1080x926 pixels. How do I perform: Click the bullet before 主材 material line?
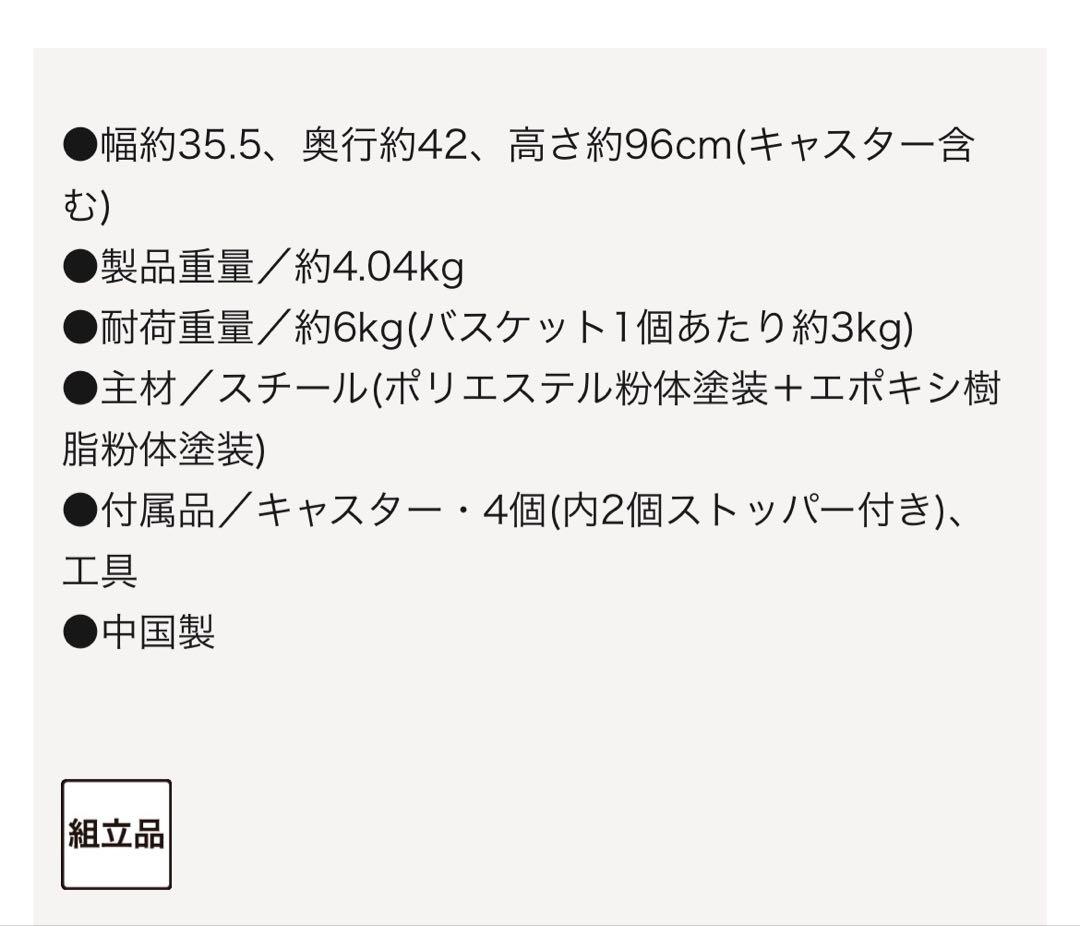pos(80,389)
